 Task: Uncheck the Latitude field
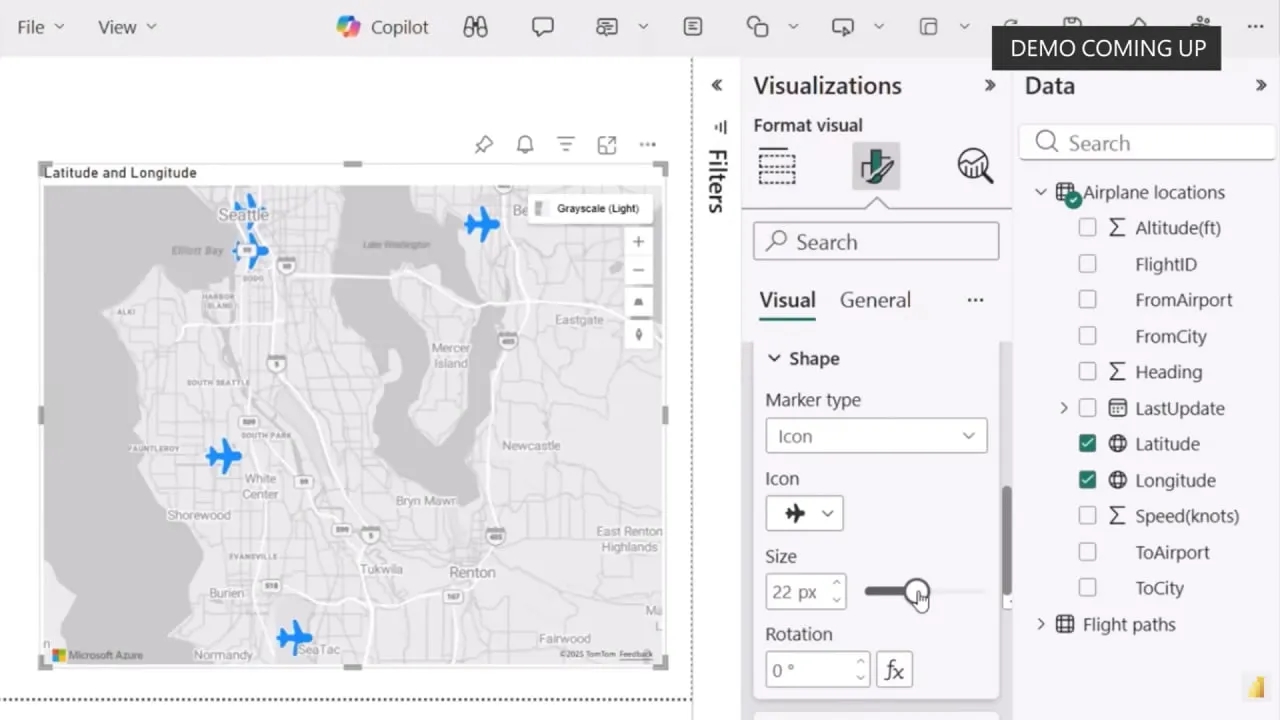click(1087, 444)
